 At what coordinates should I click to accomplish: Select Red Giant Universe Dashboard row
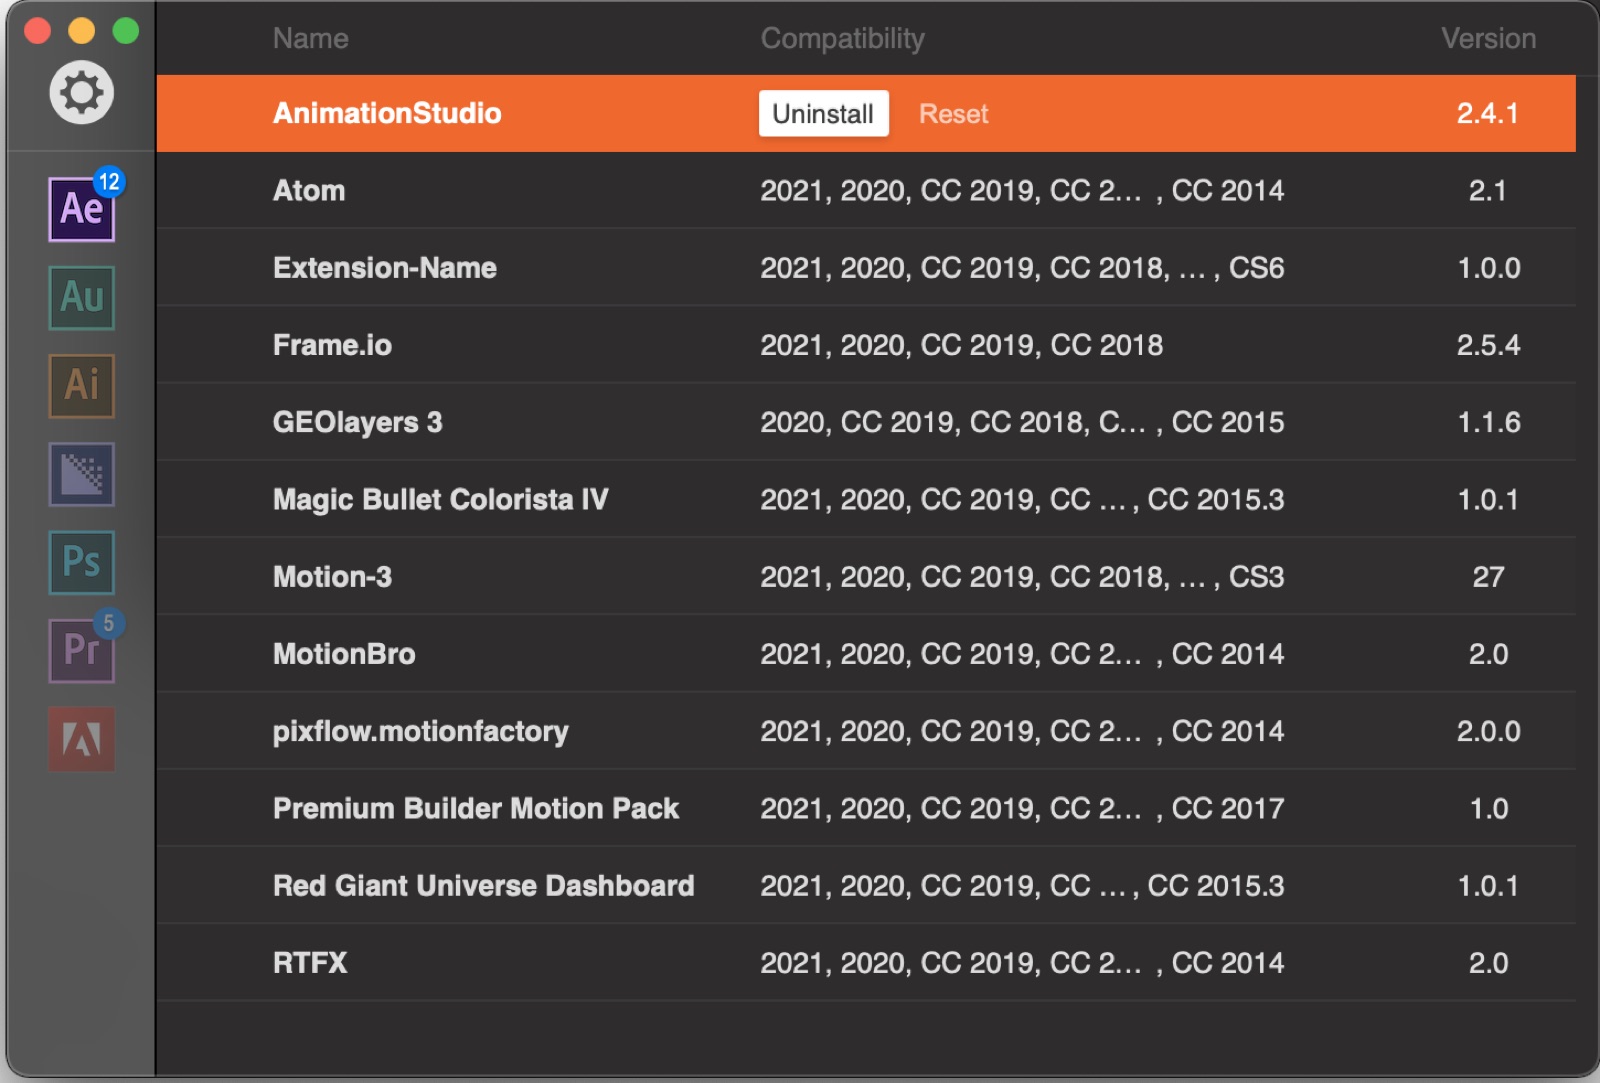(x=866, y=886)
